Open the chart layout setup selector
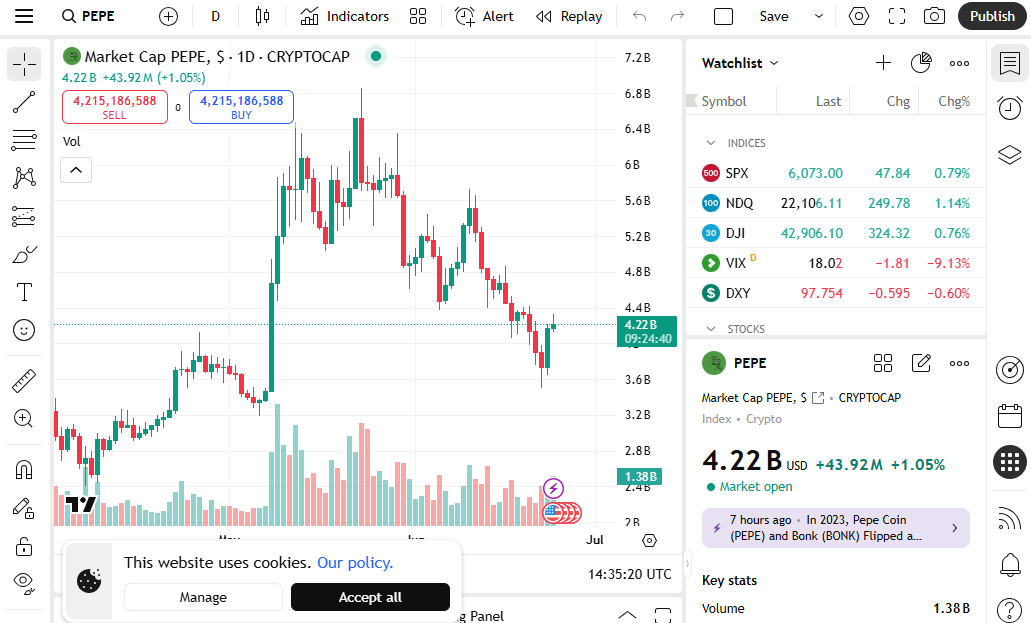Screen dimensions: 1031x623 [723, 16]
